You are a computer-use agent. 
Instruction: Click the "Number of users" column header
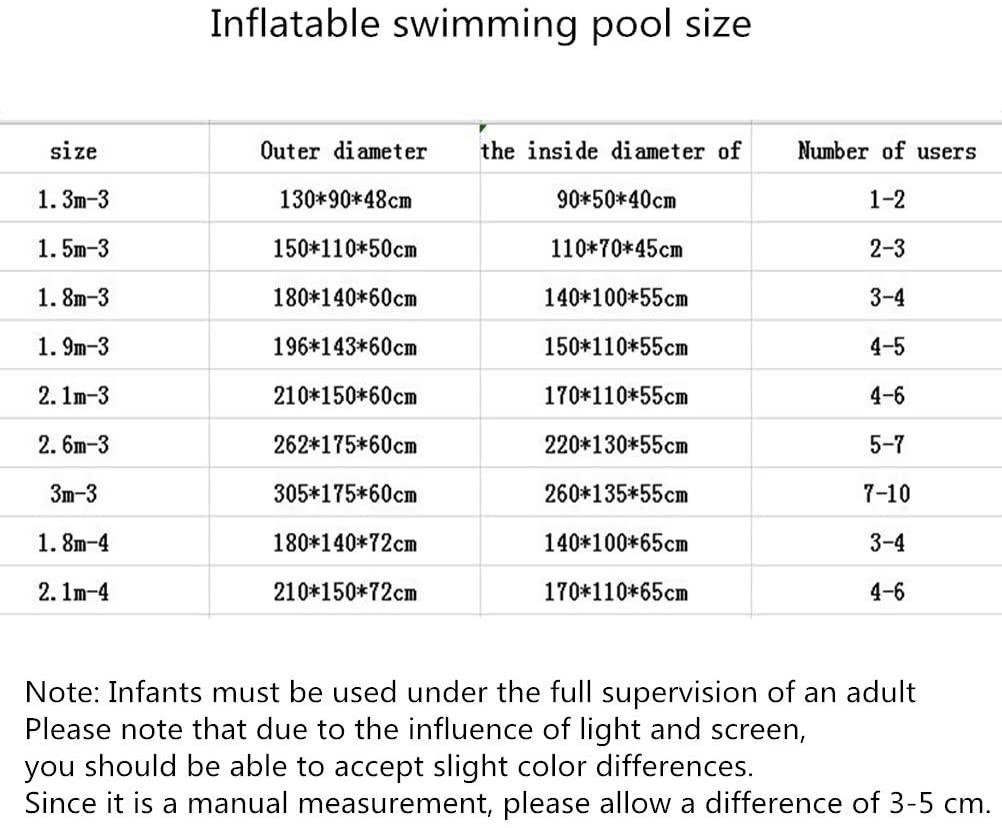coord(886,152)
